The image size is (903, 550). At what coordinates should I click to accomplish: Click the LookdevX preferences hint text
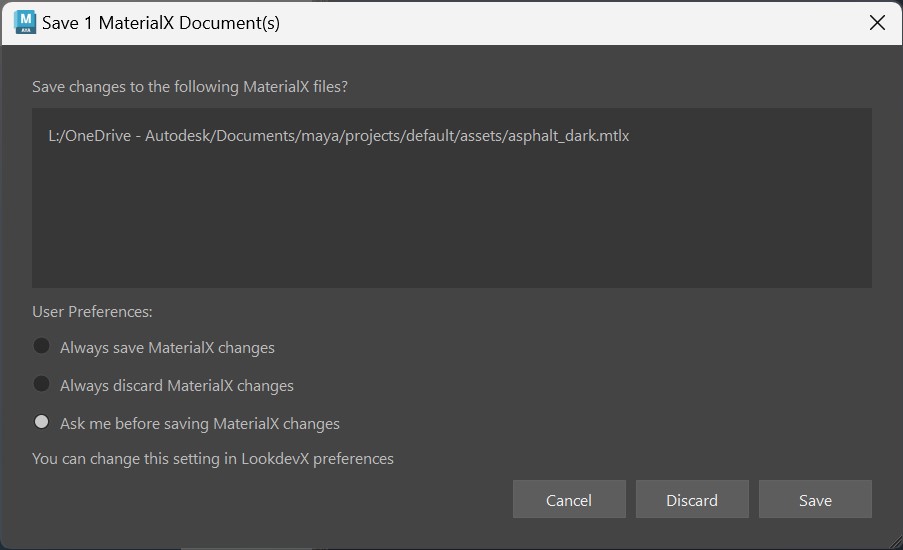[x=213, y=459]
